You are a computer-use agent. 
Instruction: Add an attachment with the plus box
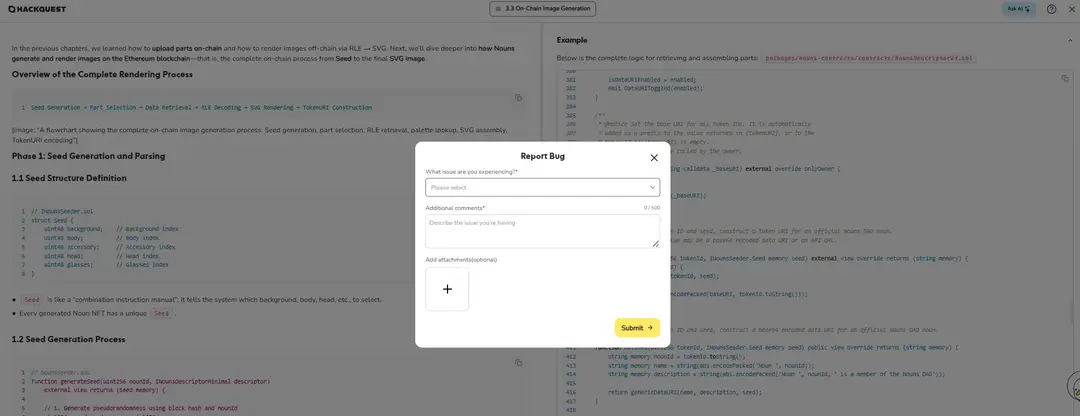point(447,289)
